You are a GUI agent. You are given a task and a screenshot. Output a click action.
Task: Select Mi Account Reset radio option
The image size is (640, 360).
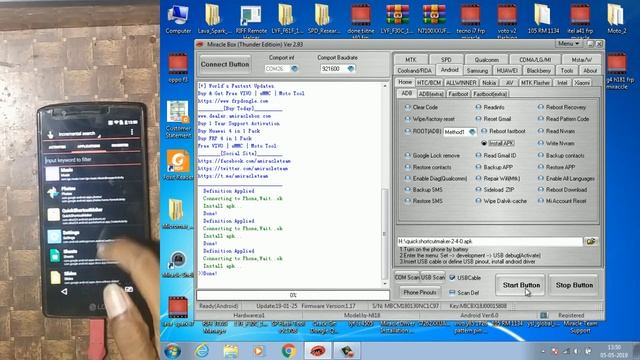tap(562, 201)
